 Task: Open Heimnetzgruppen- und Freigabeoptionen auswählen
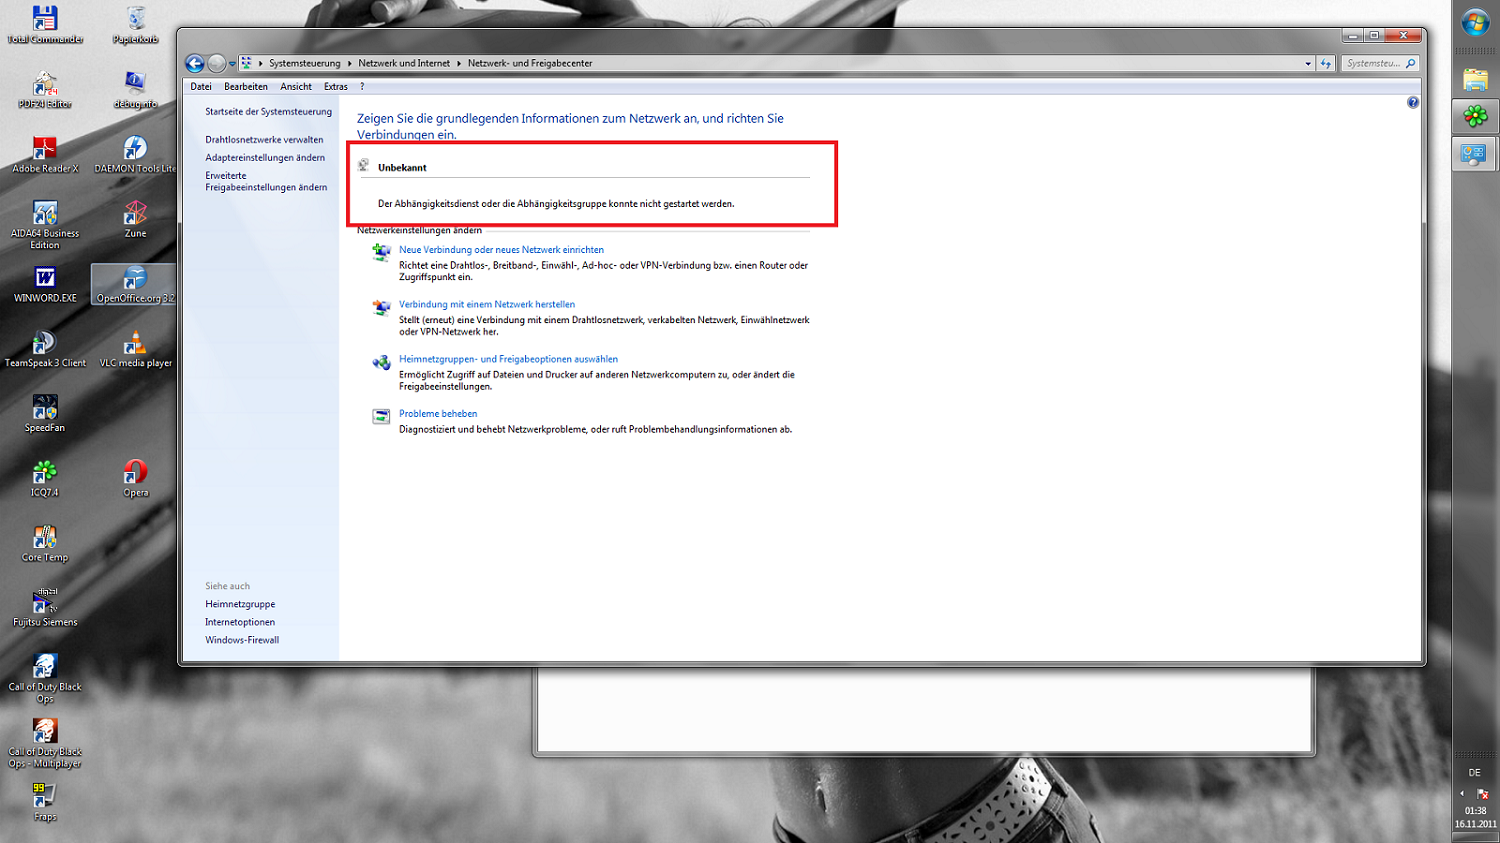pyautogui.click(x=508, y=359)
